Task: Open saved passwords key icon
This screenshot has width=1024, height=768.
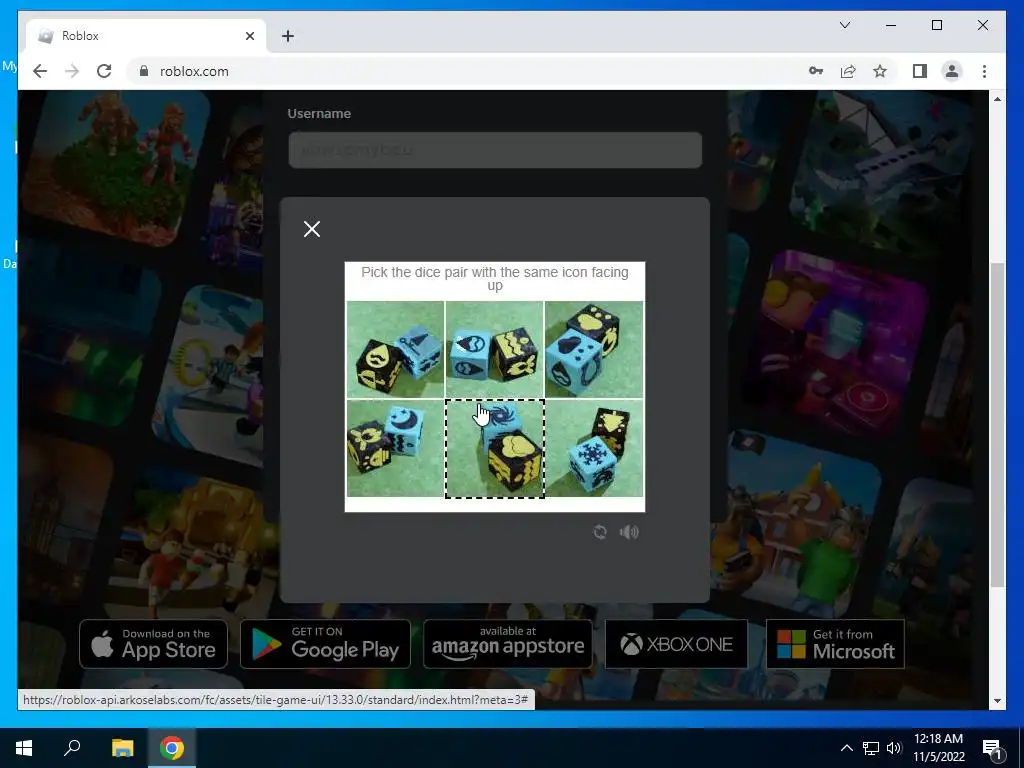Action: [816, 71]
